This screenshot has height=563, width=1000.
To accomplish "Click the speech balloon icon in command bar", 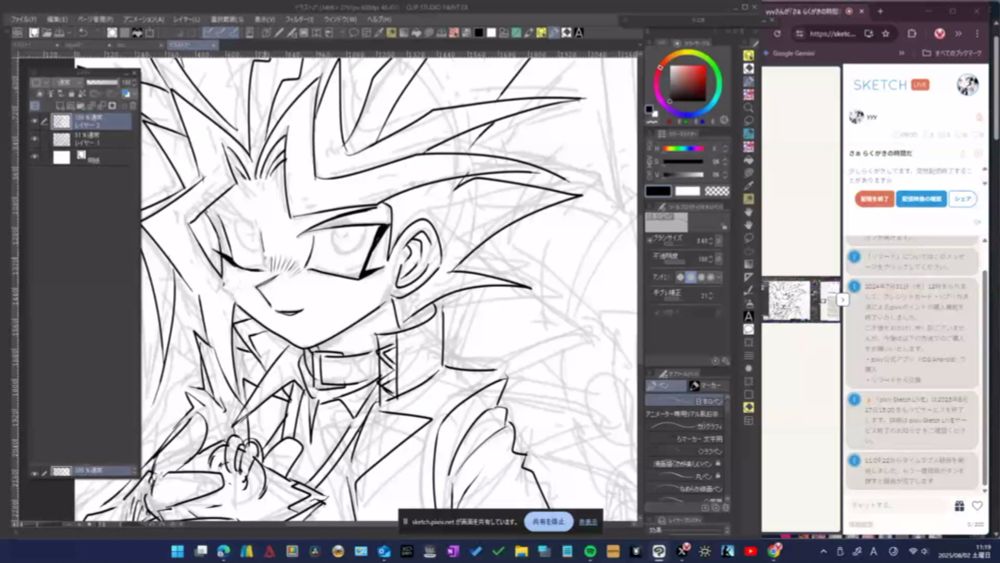I will [353, 33].
